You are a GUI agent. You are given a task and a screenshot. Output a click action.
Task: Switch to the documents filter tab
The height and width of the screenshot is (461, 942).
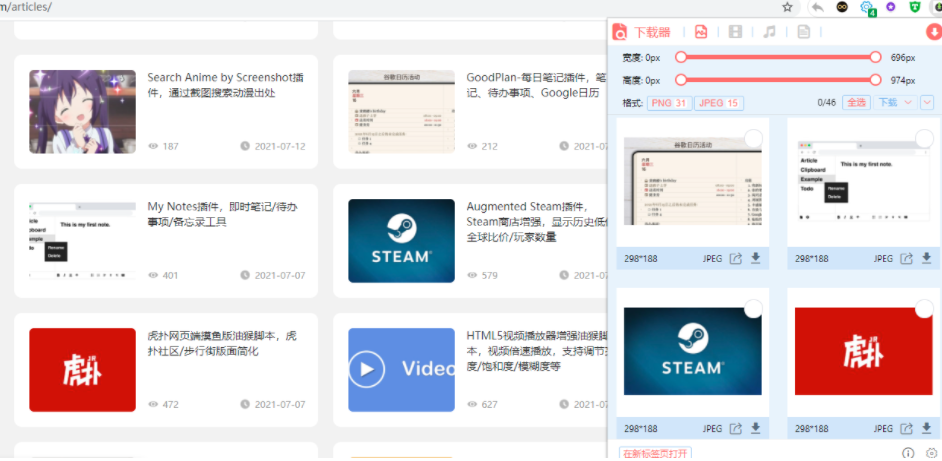[x=804, y=32]
